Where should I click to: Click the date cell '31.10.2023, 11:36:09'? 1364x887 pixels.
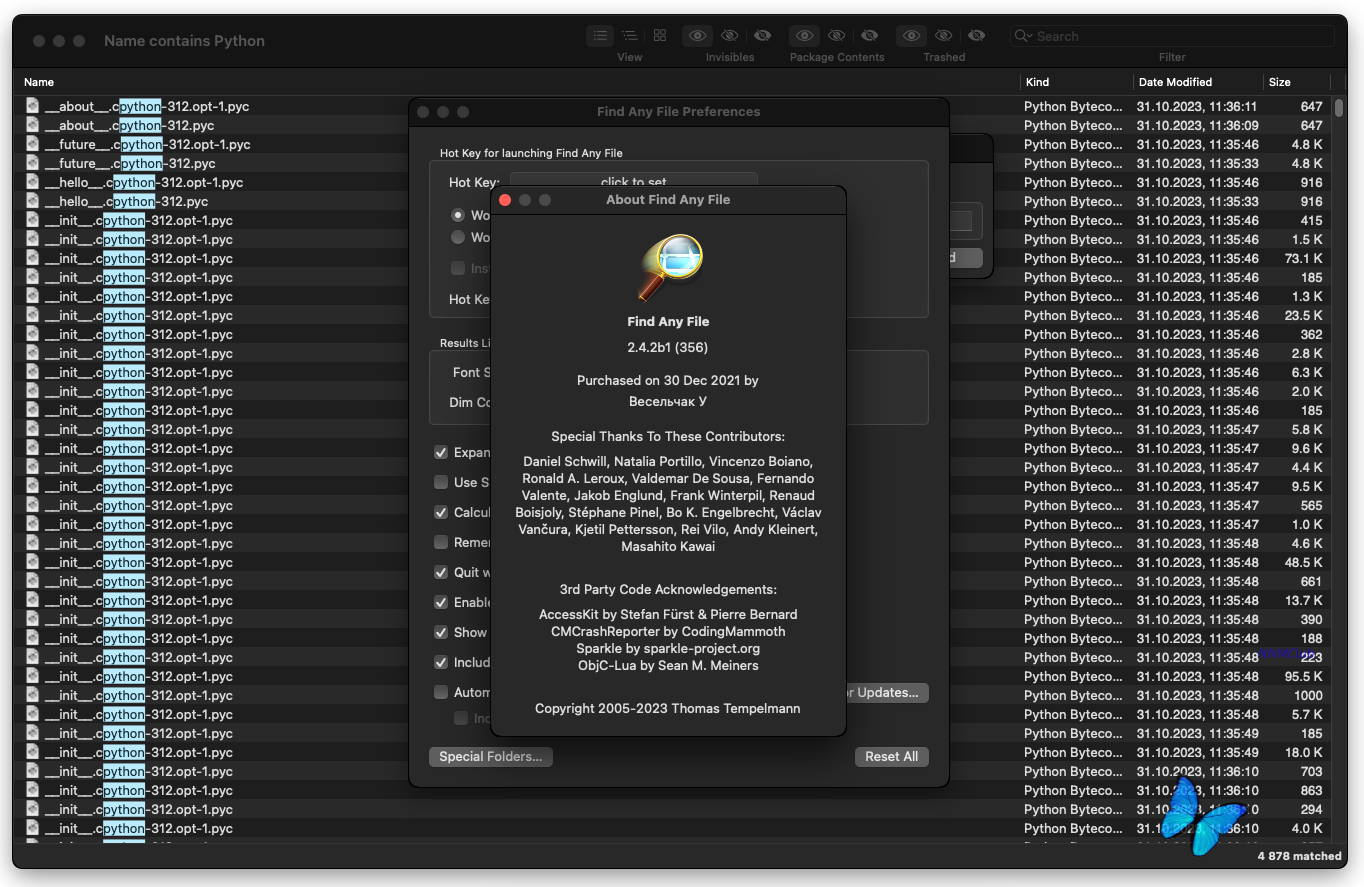1197,125
